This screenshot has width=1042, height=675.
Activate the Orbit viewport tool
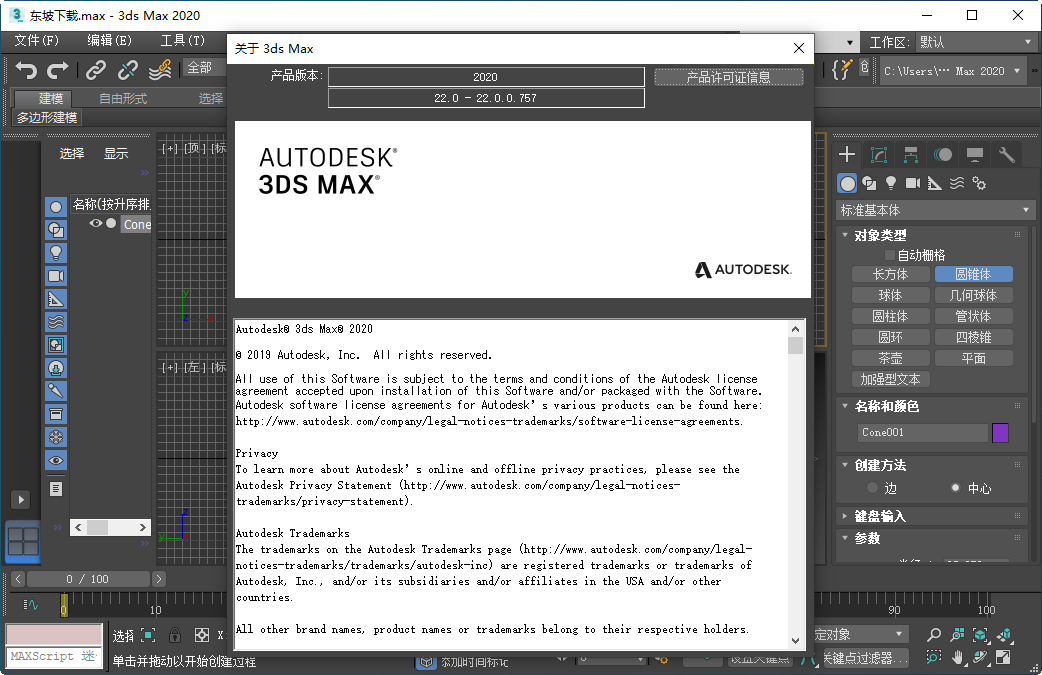pos(982,658)
